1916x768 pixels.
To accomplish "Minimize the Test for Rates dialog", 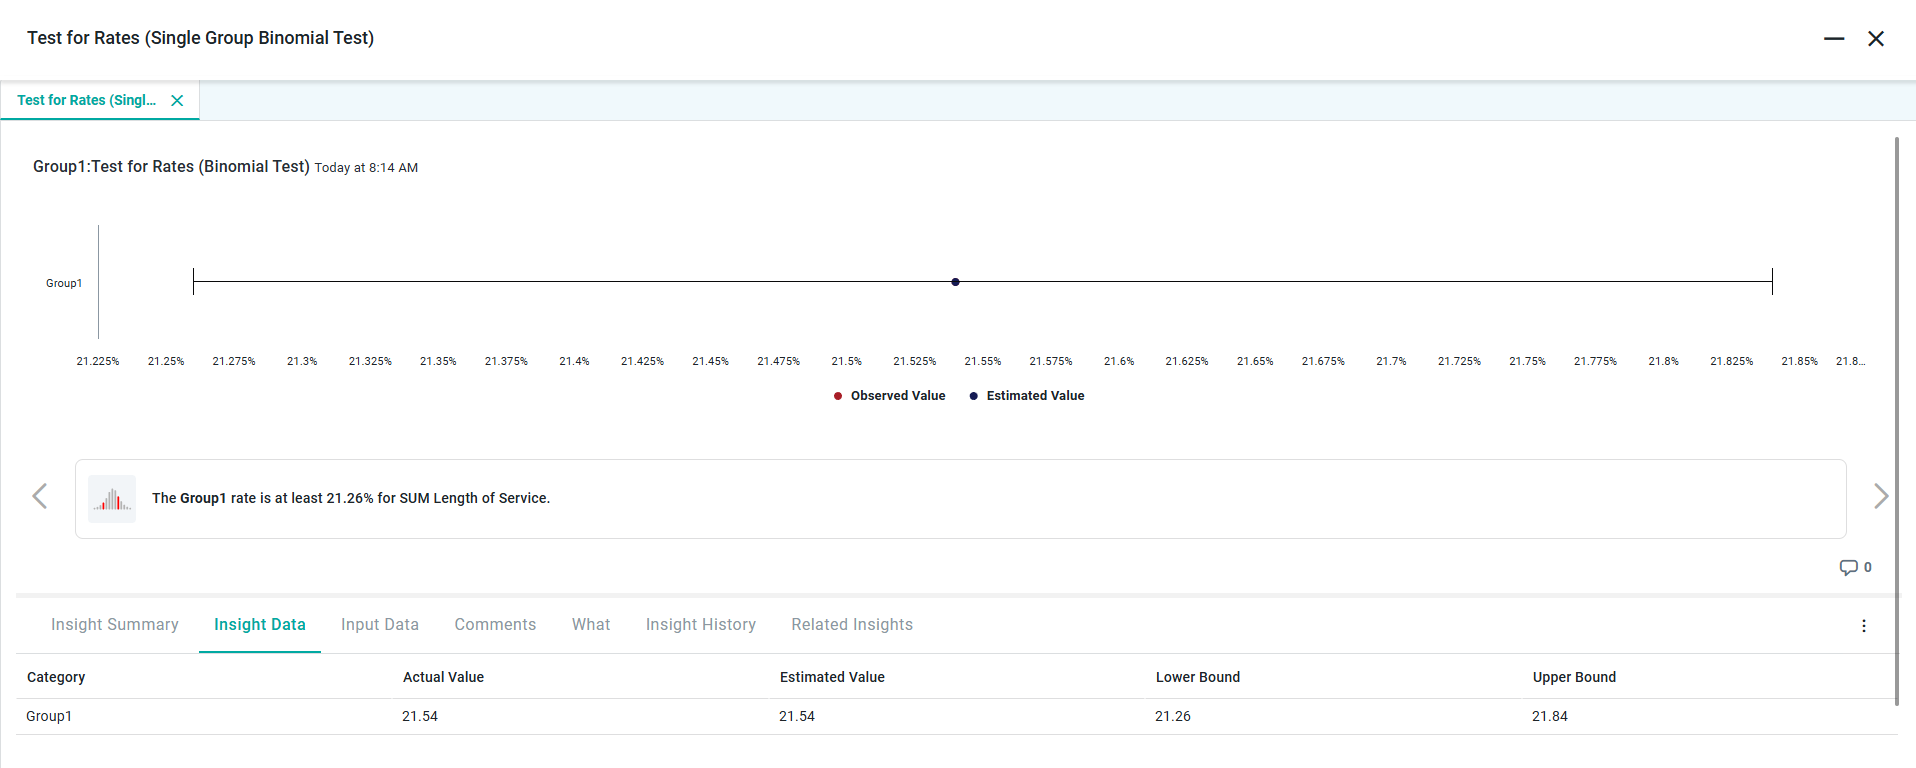I will pos(1833,39).
